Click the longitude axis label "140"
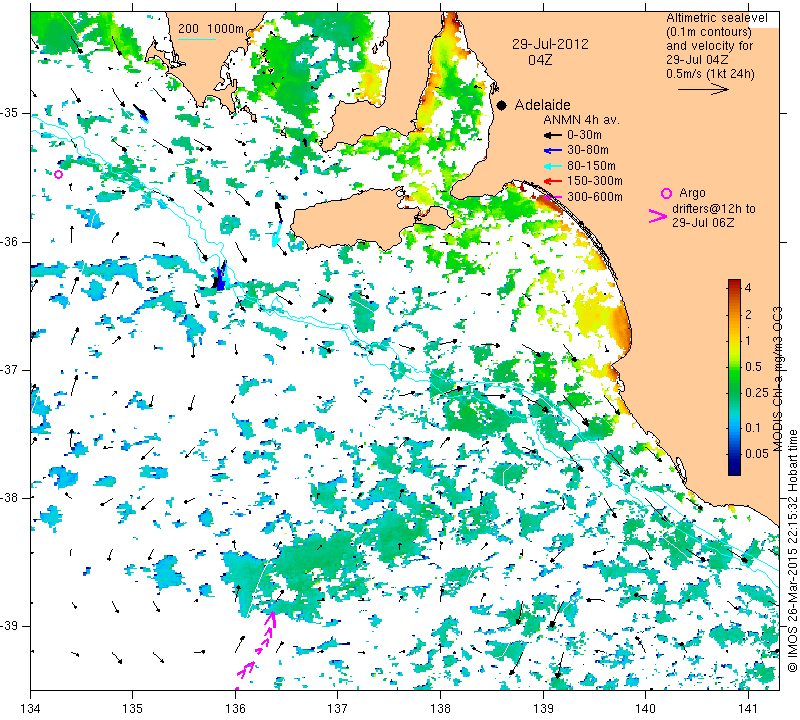Viewport: 800px width, 720px height. [x=645, y=709]
